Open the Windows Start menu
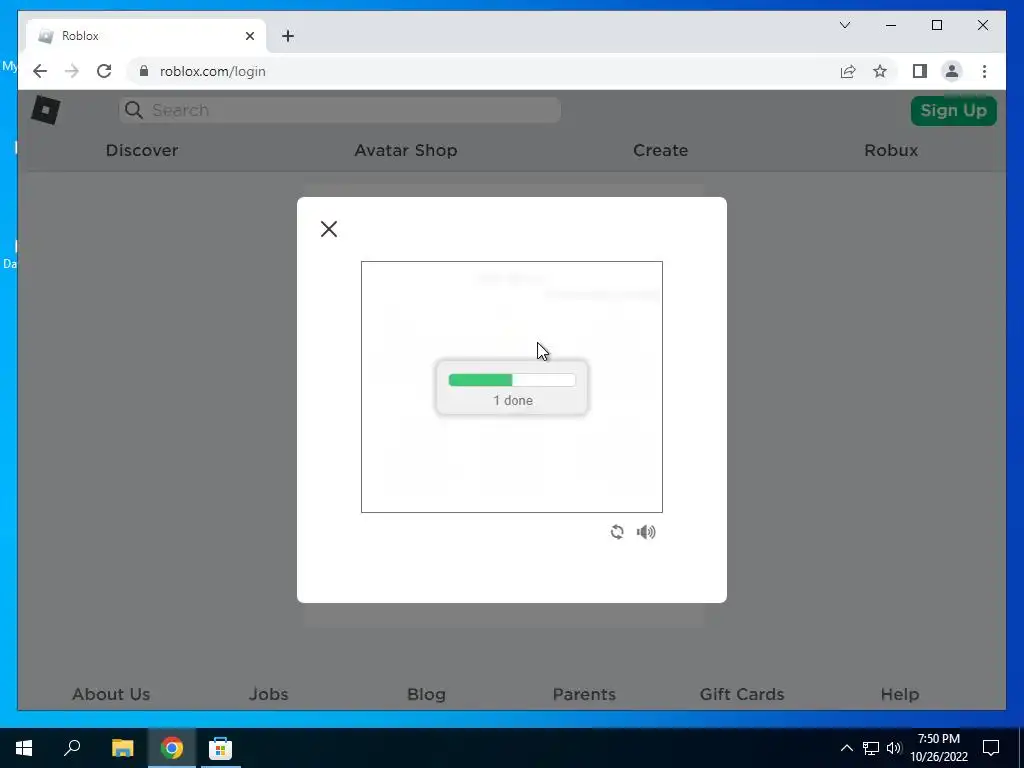This screenshot has height=768, width=1024. coord(24,748)
